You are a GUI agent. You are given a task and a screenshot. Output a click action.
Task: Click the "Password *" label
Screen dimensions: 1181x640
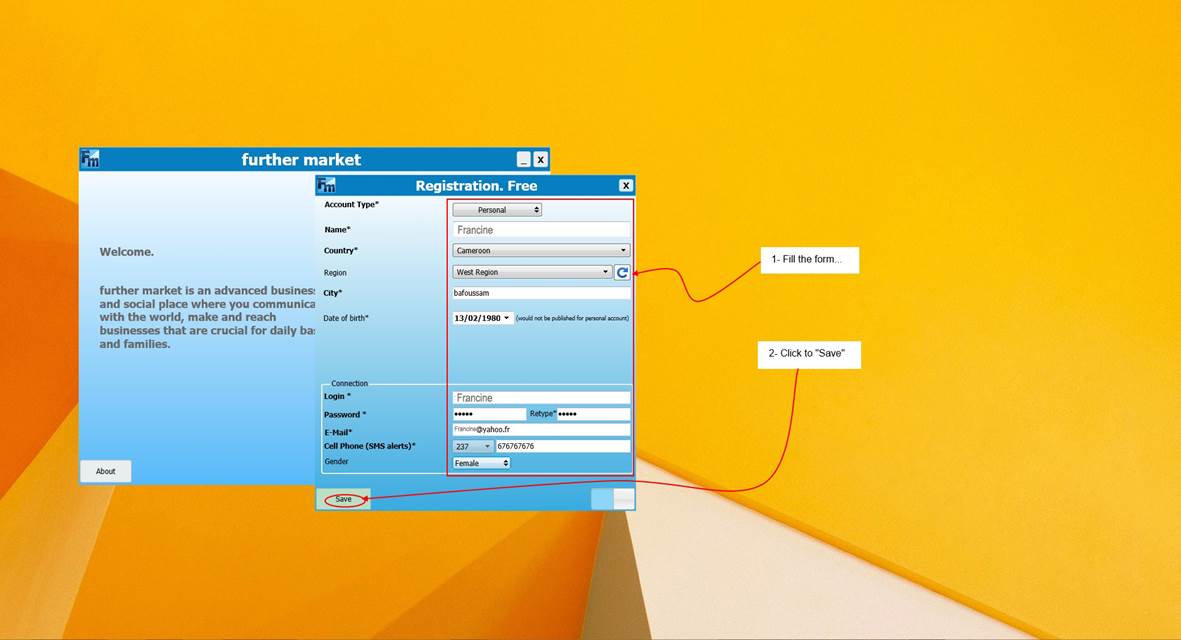[x=345, y=415]
